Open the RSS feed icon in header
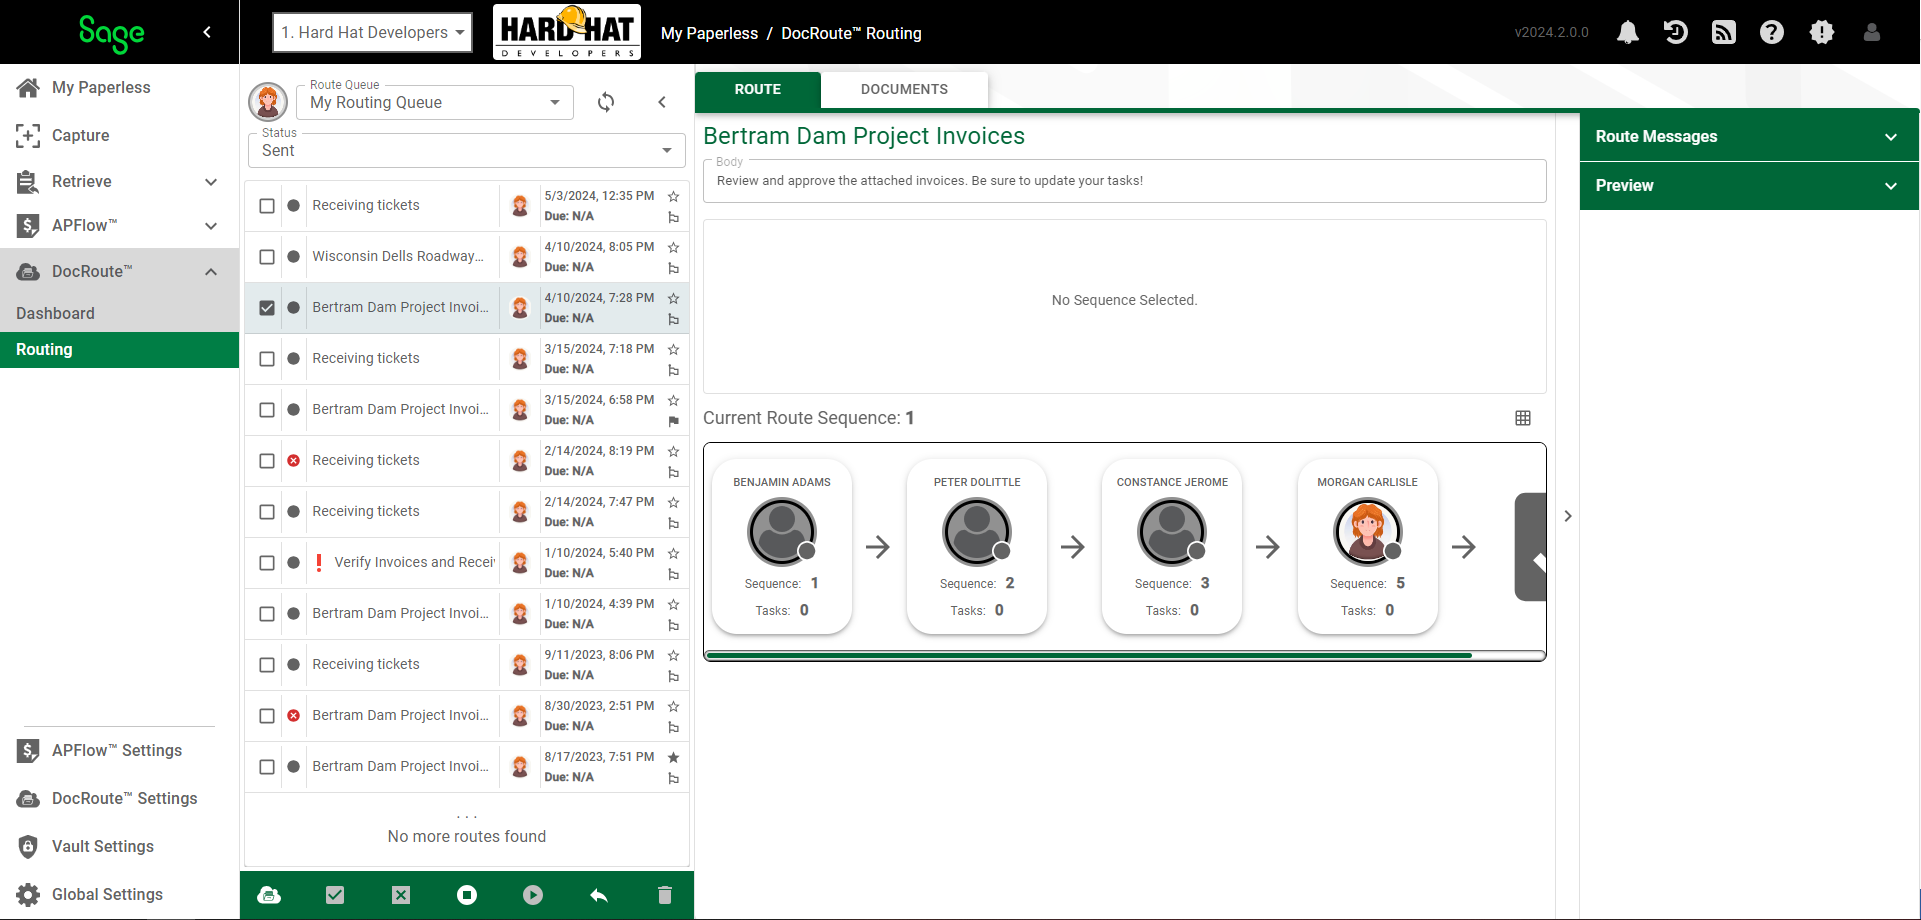 (1724, 33)
